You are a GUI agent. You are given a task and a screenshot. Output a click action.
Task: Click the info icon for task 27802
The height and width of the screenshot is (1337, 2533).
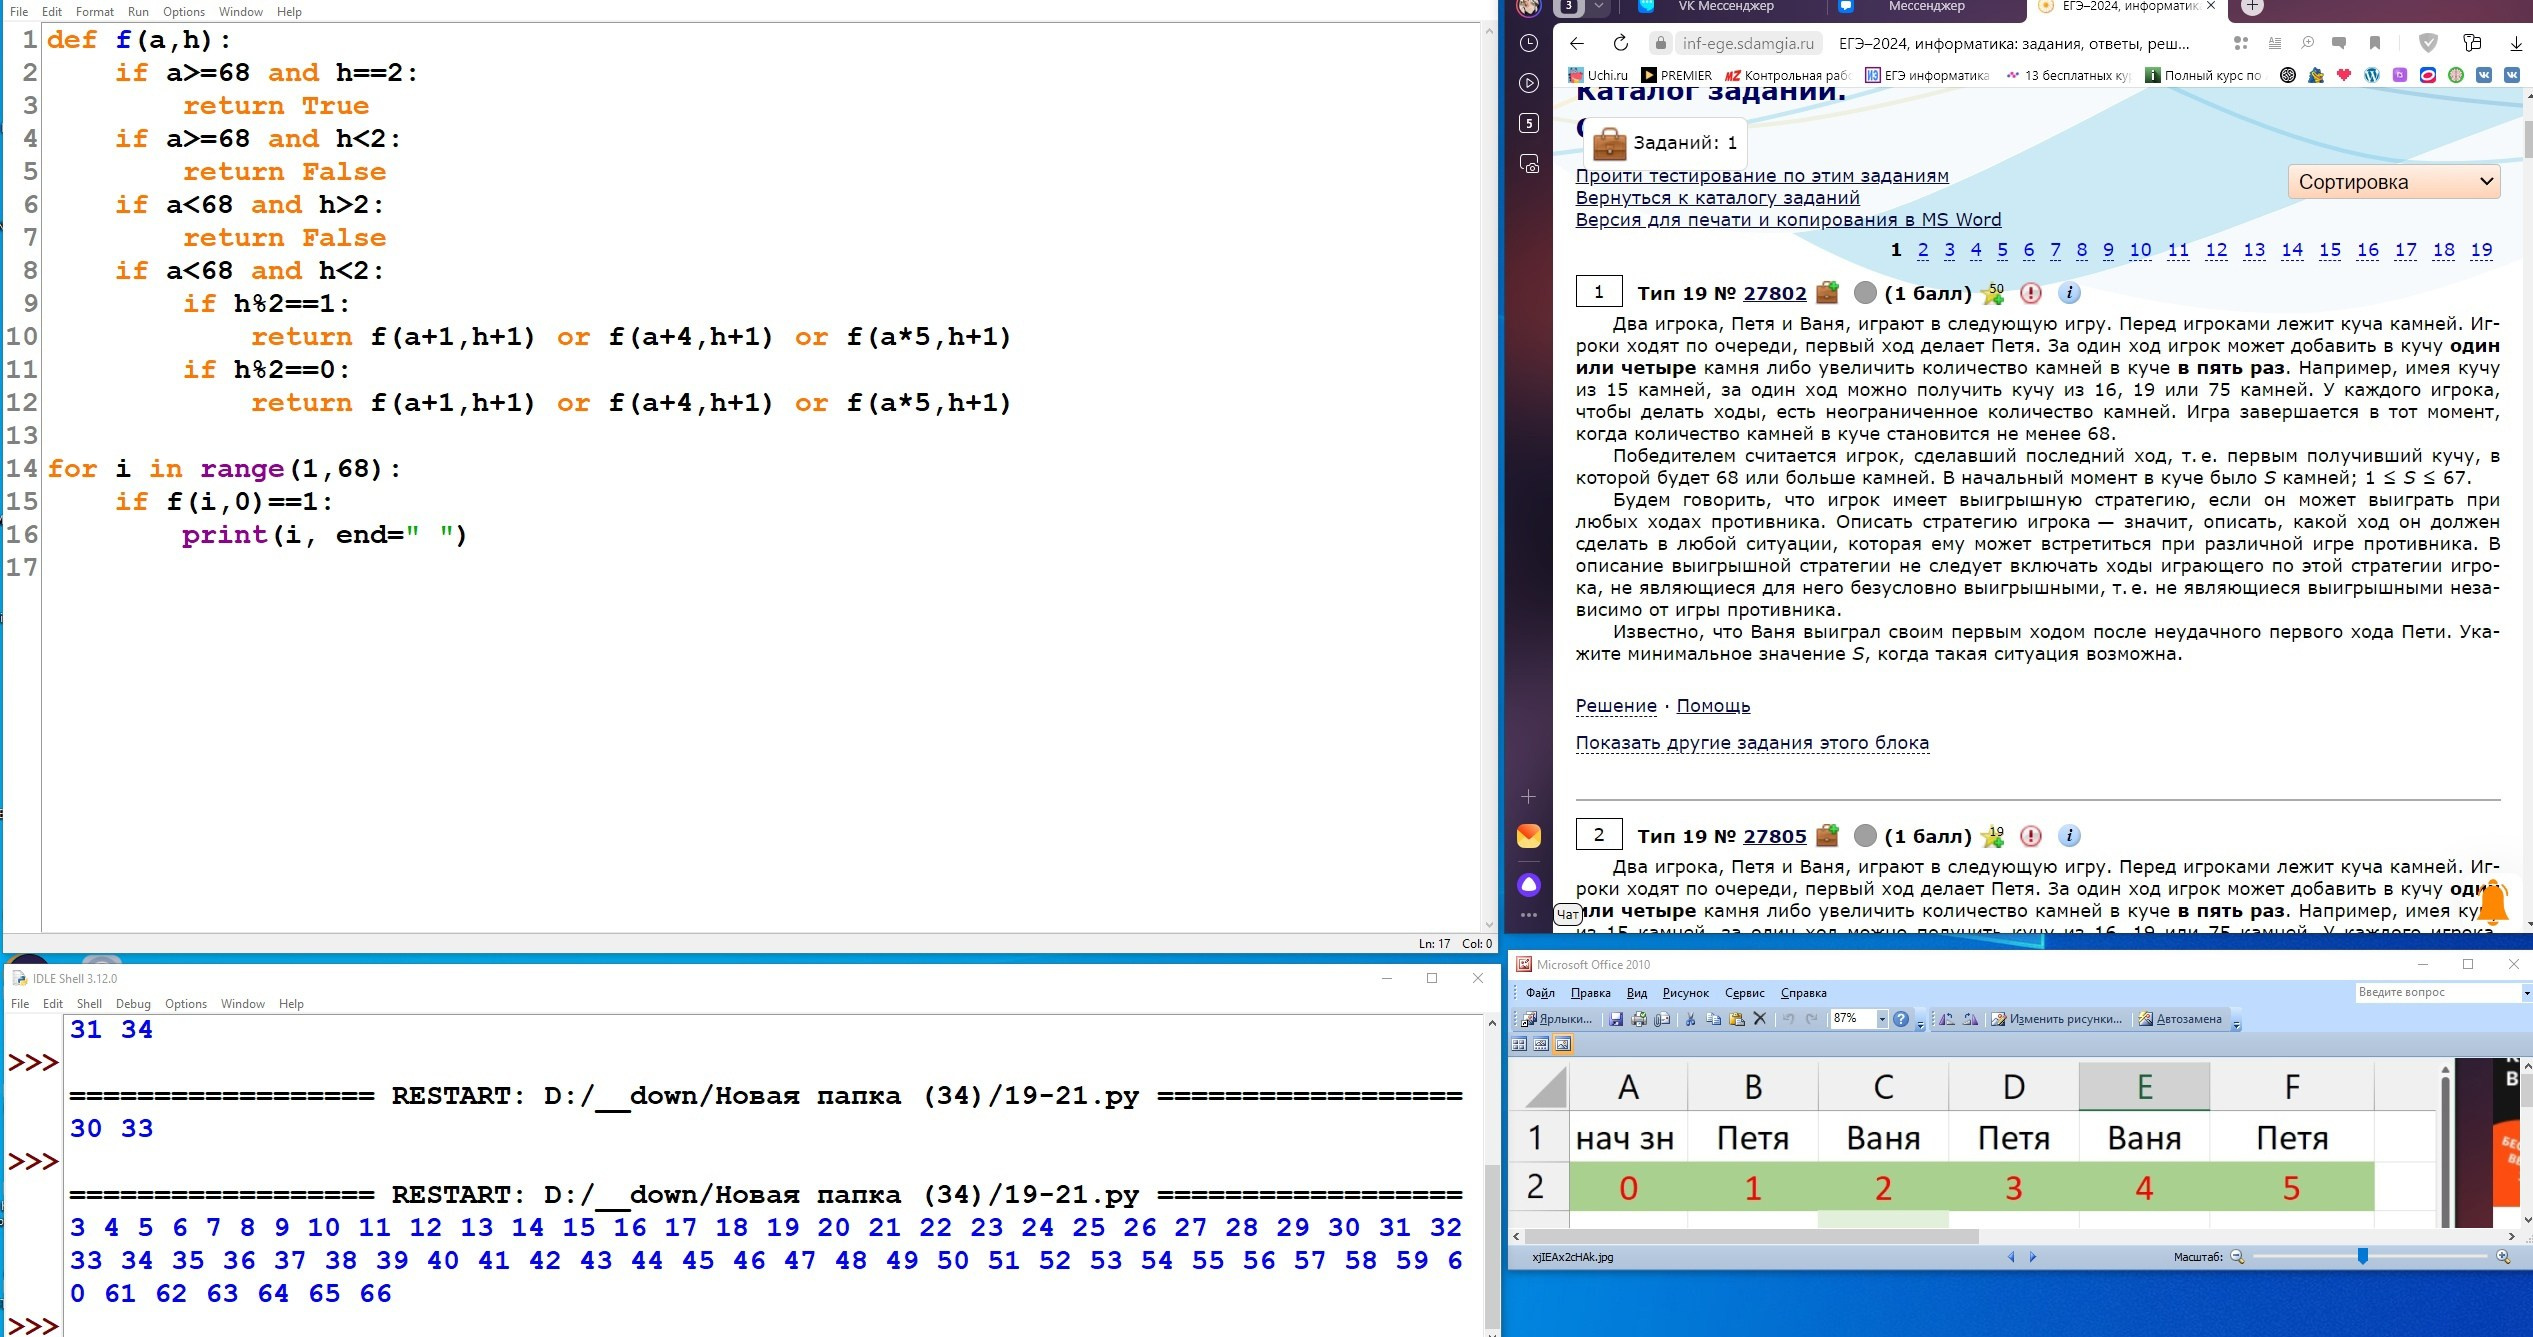coord(2069,293)
